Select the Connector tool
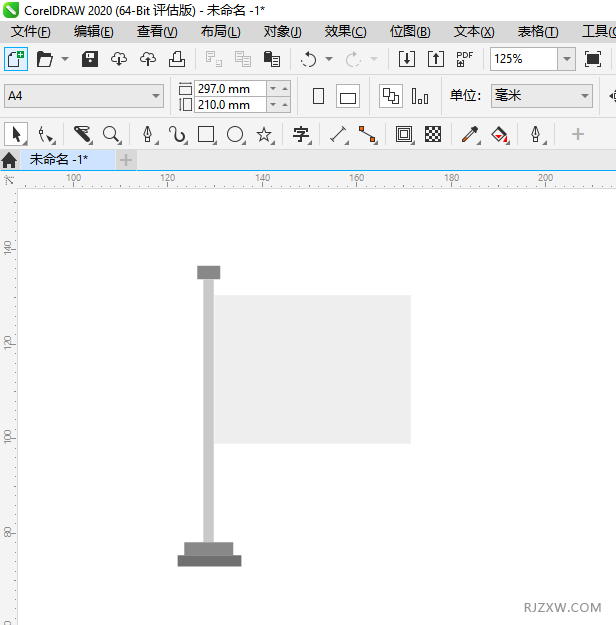This screenshot has height=625, width=616. click(x=367, y=134)
